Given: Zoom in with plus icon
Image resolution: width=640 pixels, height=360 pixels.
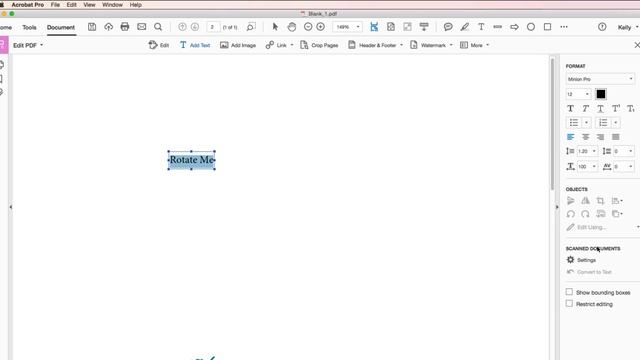Looking at the screenshot, I should point(320,27).
